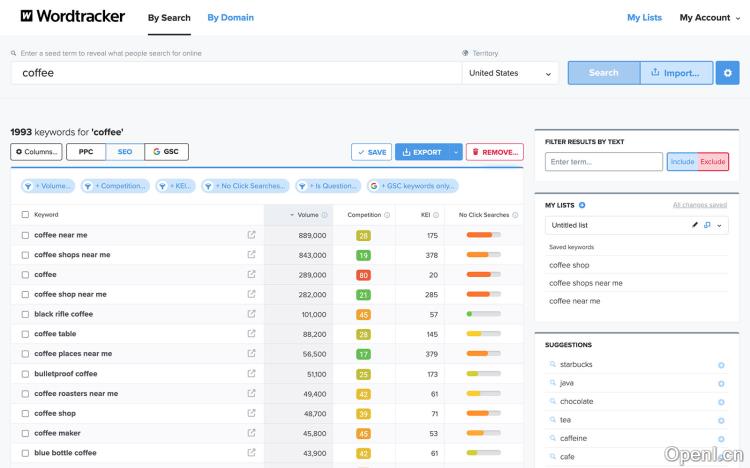
Task: Open external link for 'coffee shop near me'
Action: pos(251,294)
